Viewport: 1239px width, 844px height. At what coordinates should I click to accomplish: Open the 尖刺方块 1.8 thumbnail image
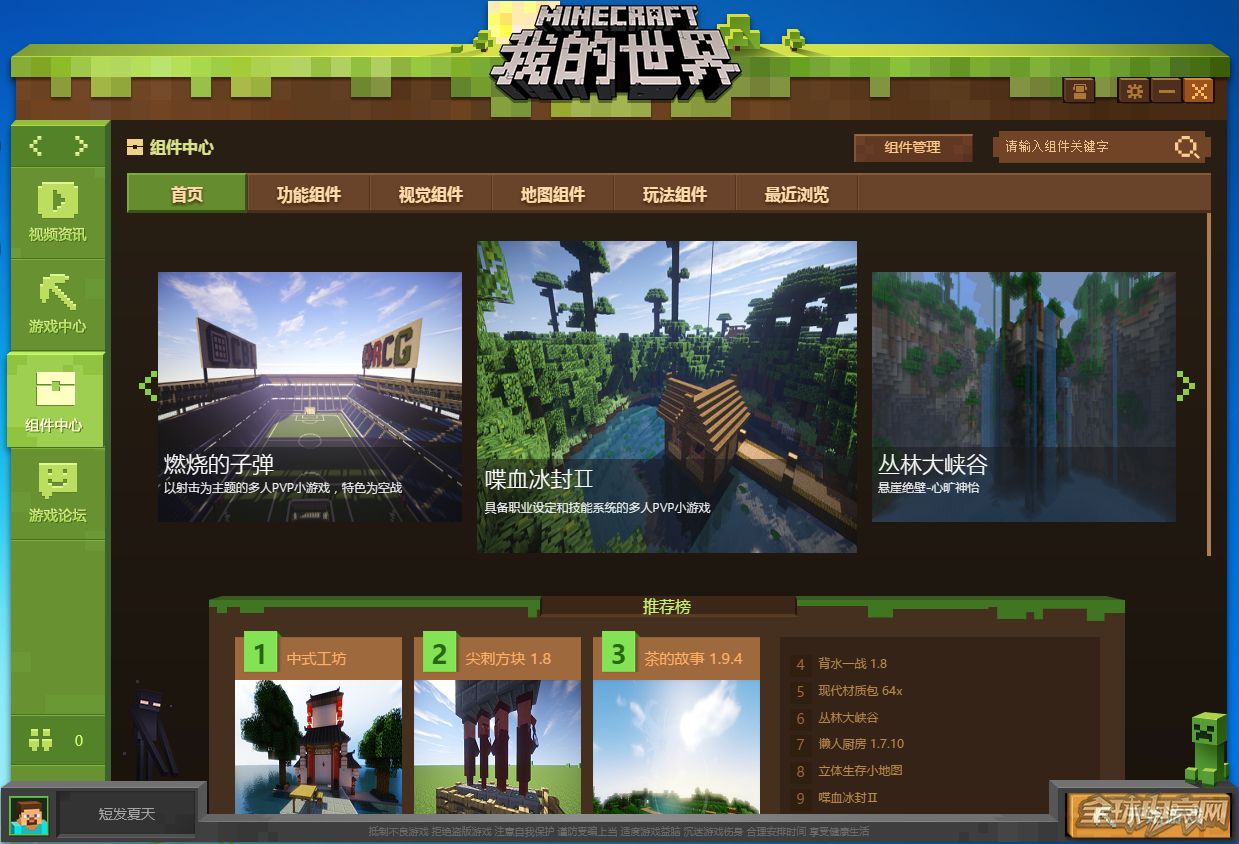[x=497, y=747]
